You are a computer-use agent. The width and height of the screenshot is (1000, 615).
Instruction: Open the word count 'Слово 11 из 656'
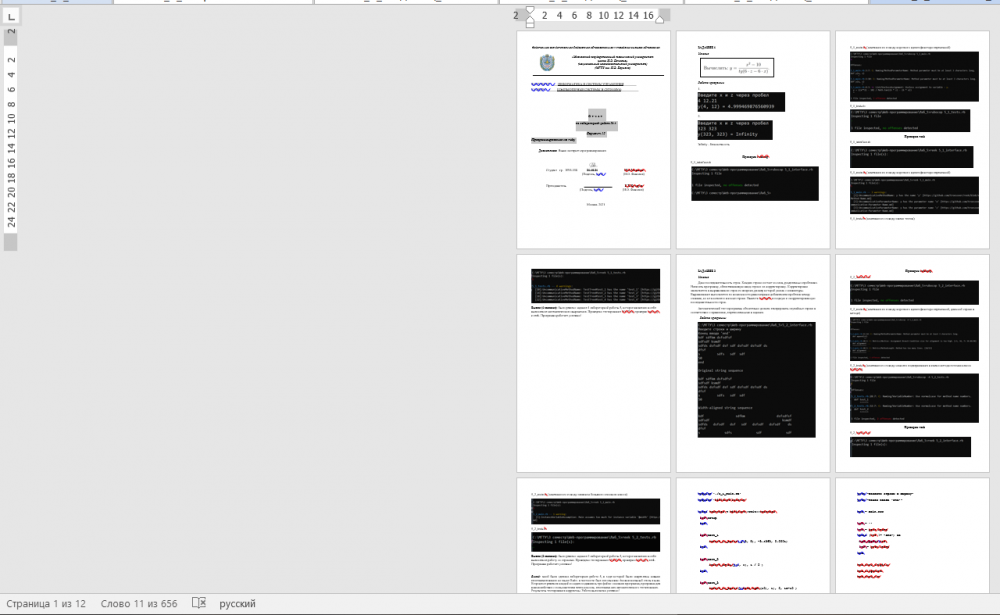click(139, 604)
